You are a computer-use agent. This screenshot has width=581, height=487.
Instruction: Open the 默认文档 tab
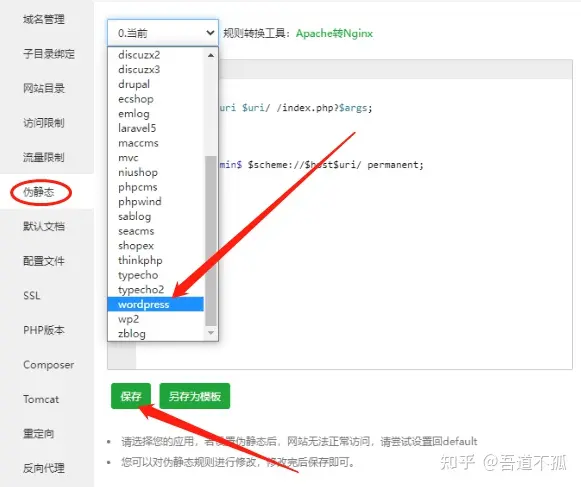44,226
